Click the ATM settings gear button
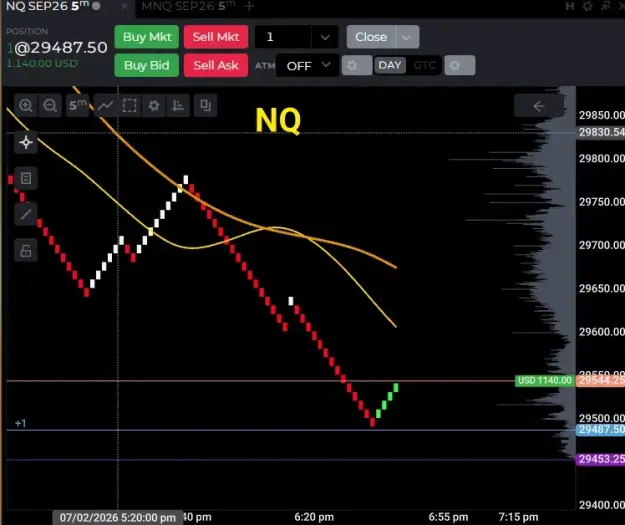Image resolution: width=625 pixels, height=525 pixels. 356,65
